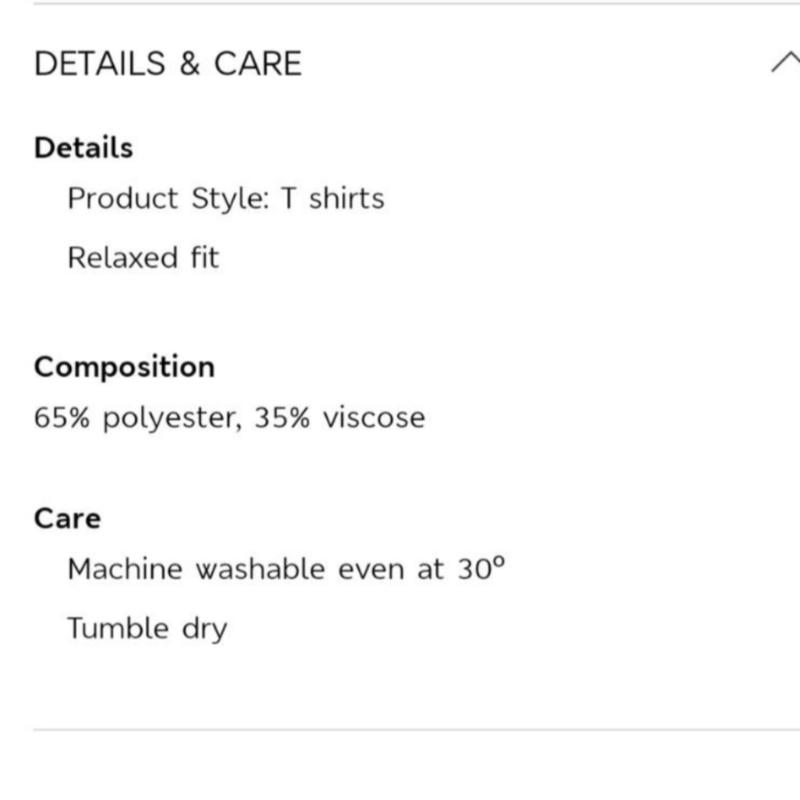This screenshot has width=800, height=800.
Task: Click the Tumble dry care instruction
Action: click(147, 628)
